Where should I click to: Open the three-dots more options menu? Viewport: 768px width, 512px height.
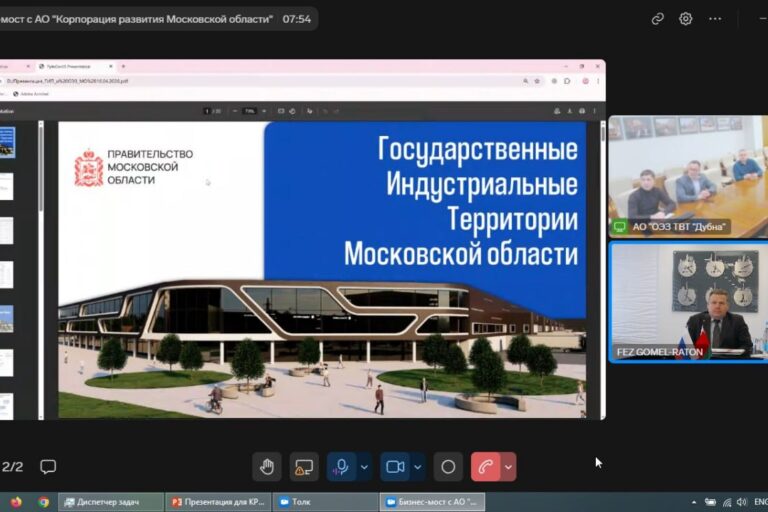pyautogui.click(x=715, y=18)
